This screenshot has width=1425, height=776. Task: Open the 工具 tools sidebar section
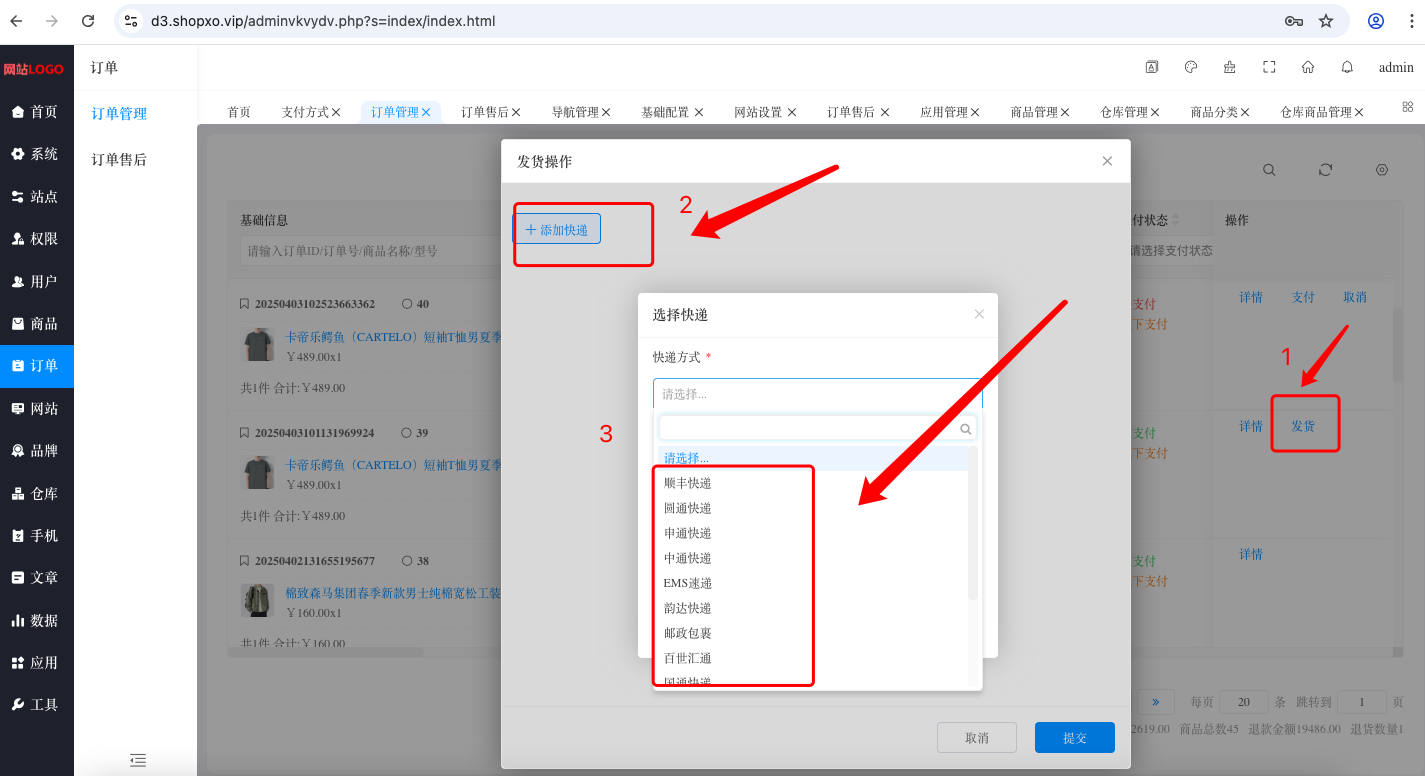[x=36, y=705]
